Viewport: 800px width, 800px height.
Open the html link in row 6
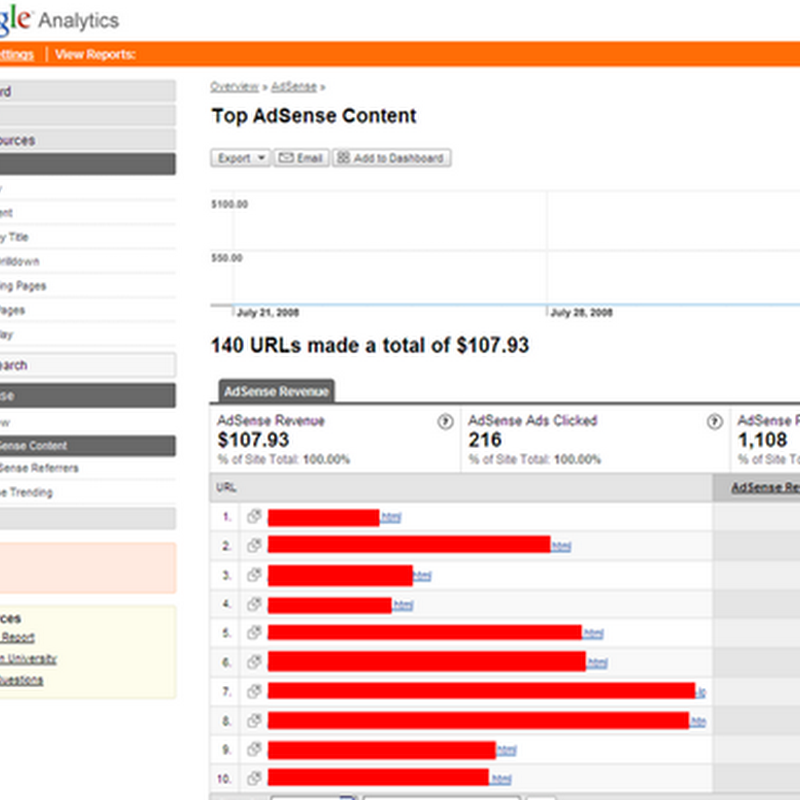click(597, 663)
